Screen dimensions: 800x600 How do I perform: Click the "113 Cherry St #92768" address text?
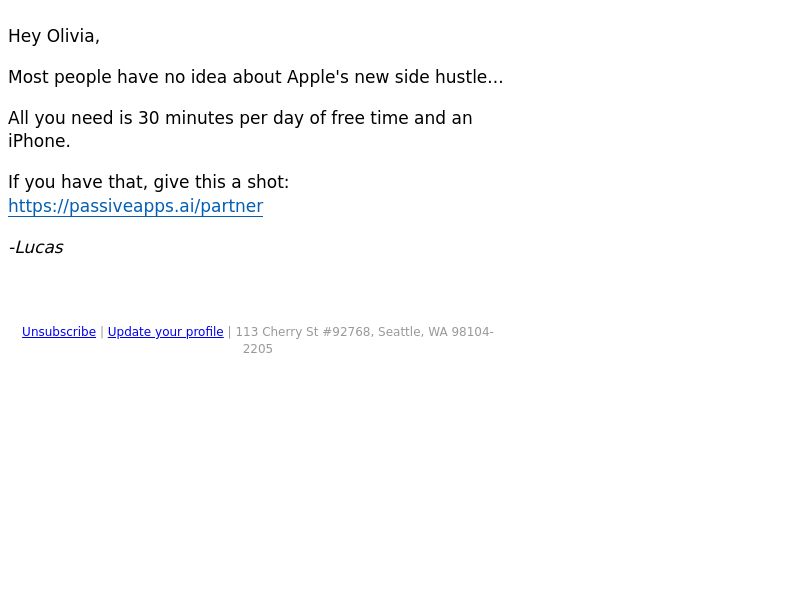tap(304, 332)
